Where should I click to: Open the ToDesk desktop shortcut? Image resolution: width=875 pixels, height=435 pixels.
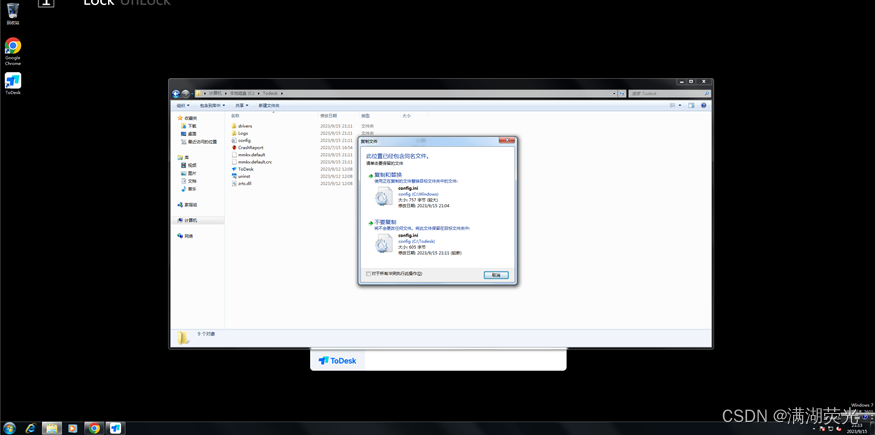(x=12, y=83)
